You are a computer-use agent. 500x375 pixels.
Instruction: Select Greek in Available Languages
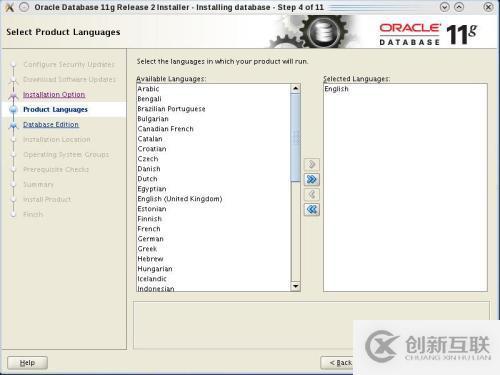pos(214,249)
